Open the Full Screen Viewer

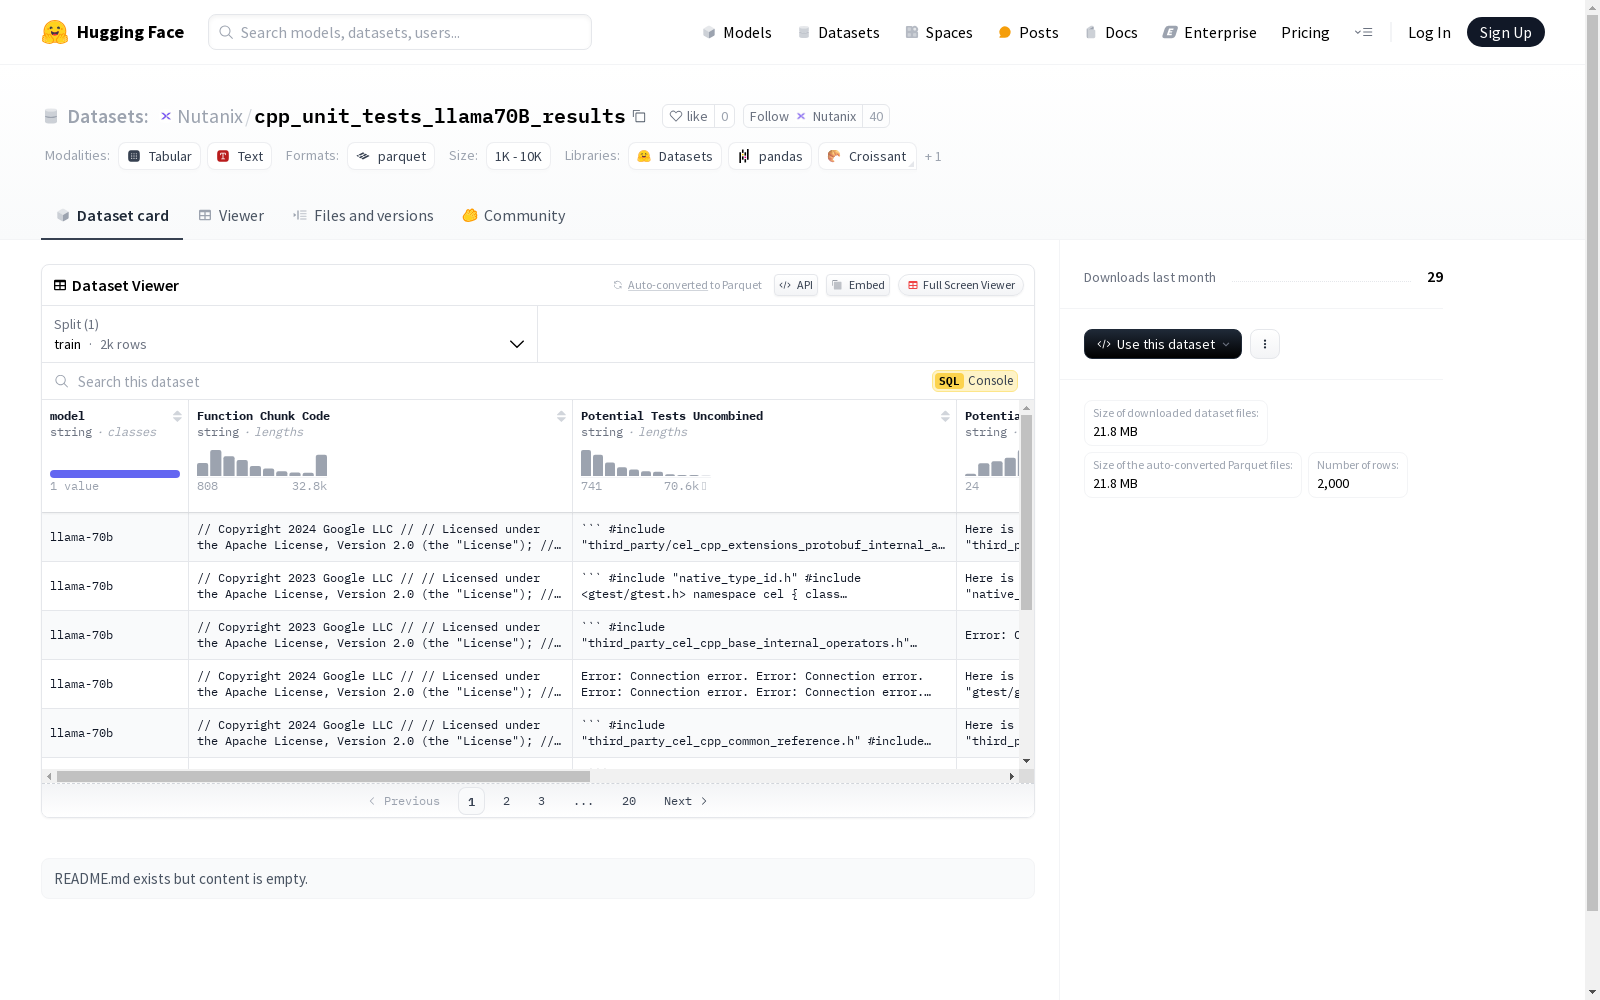(x=961, y=285)
